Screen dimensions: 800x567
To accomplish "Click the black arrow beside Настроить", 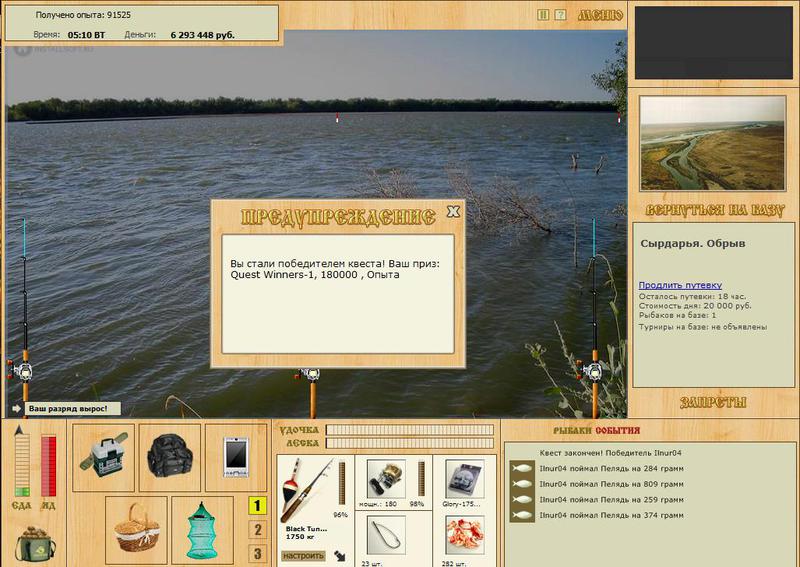I will (x=339, y=556).
